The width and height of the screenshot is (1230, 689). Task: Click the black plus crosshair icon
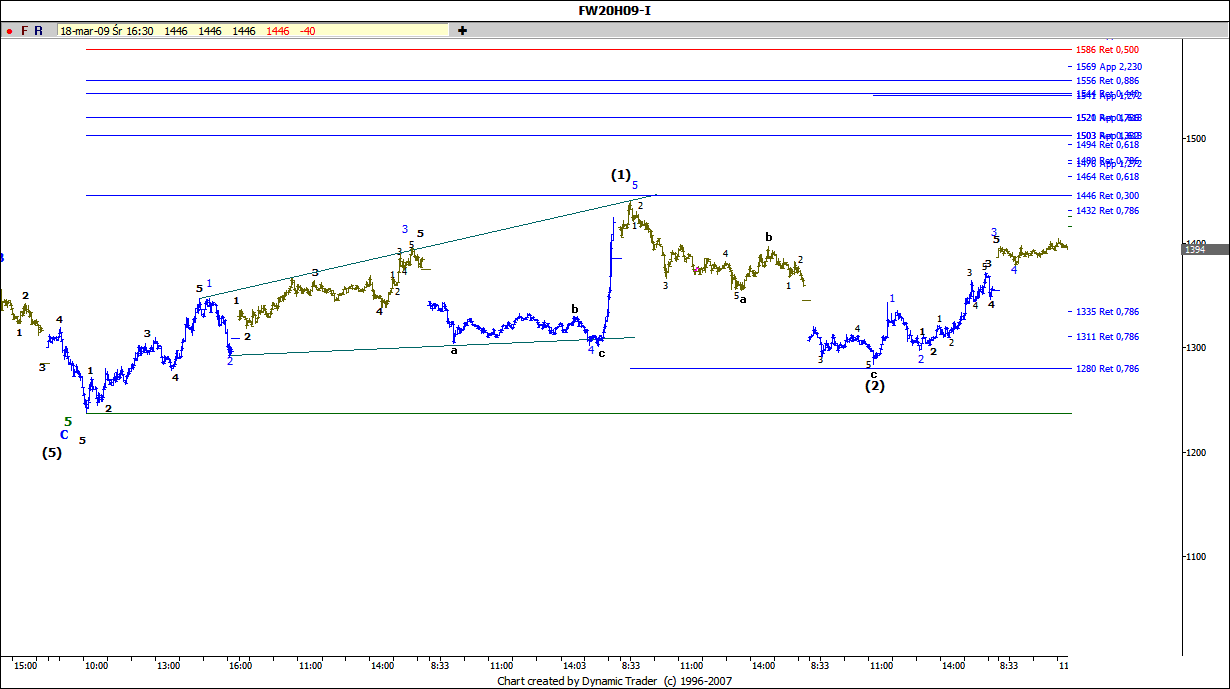coord(462,31)
